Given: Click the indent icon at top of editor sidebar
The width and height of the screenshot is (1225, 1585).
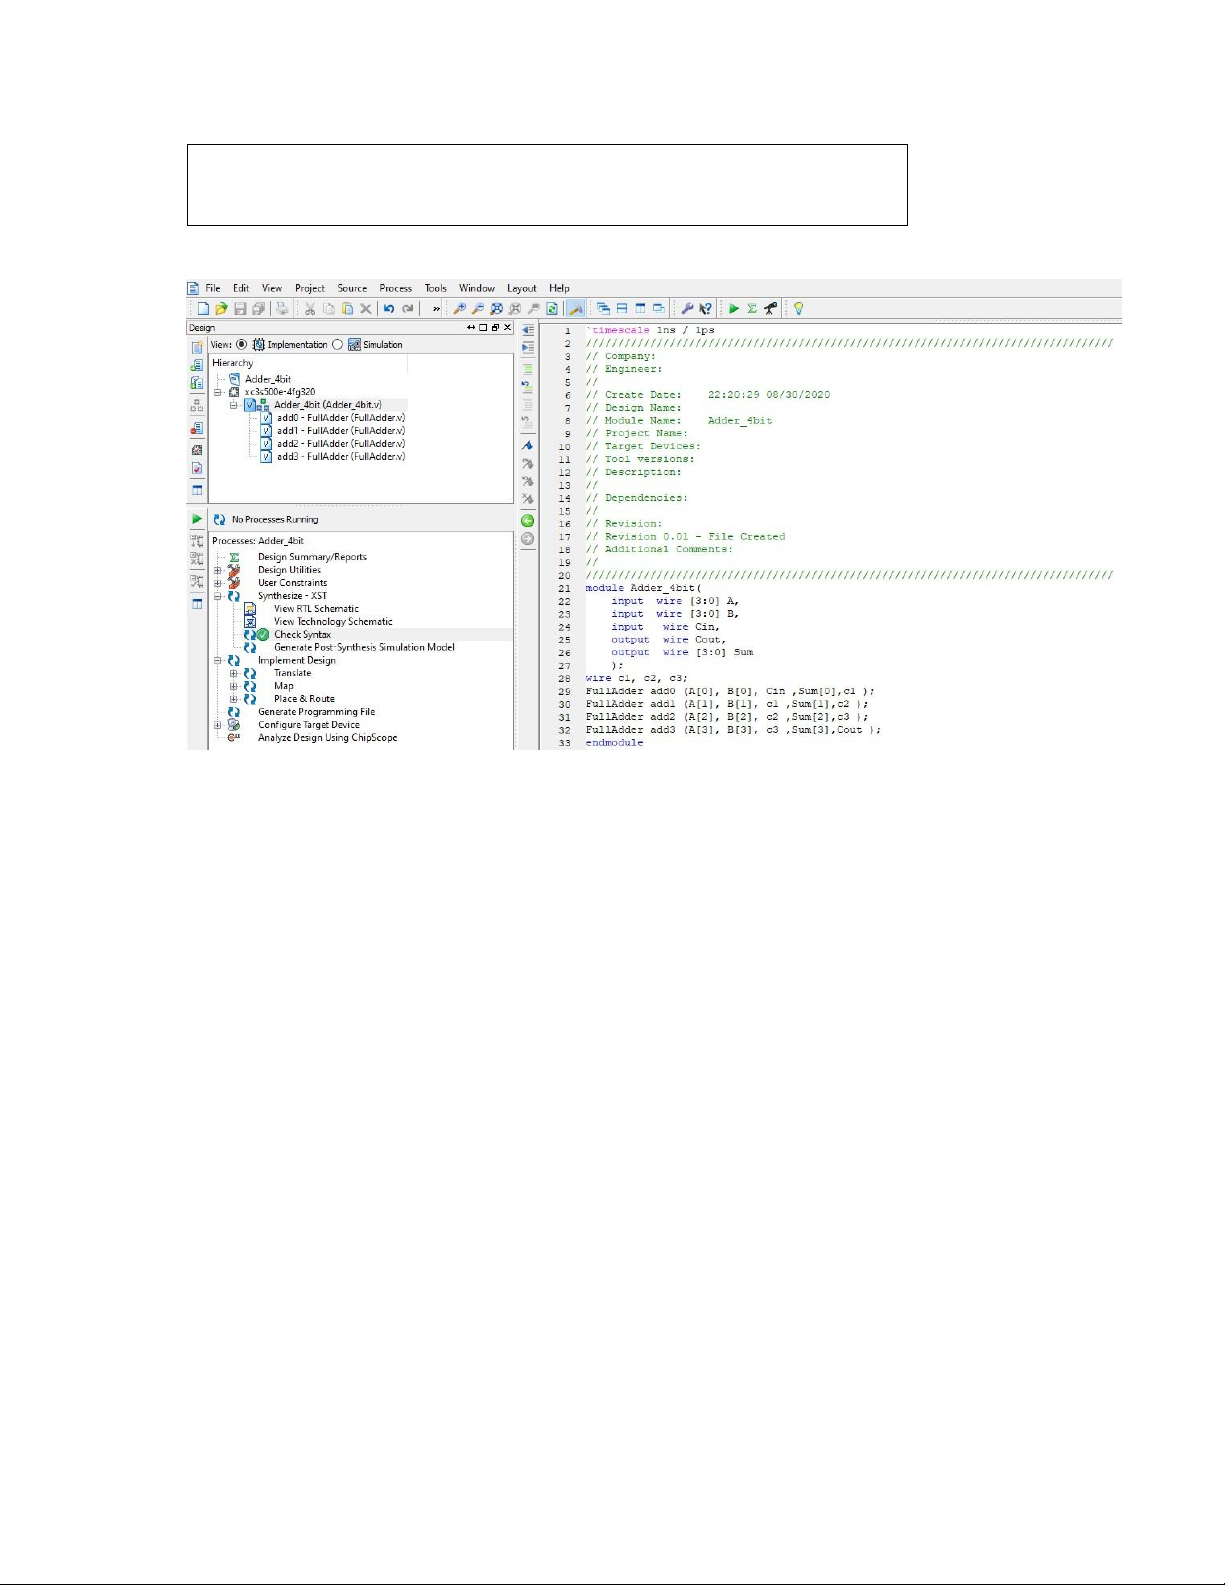Looking at the screenshot, I should point(528,330).
